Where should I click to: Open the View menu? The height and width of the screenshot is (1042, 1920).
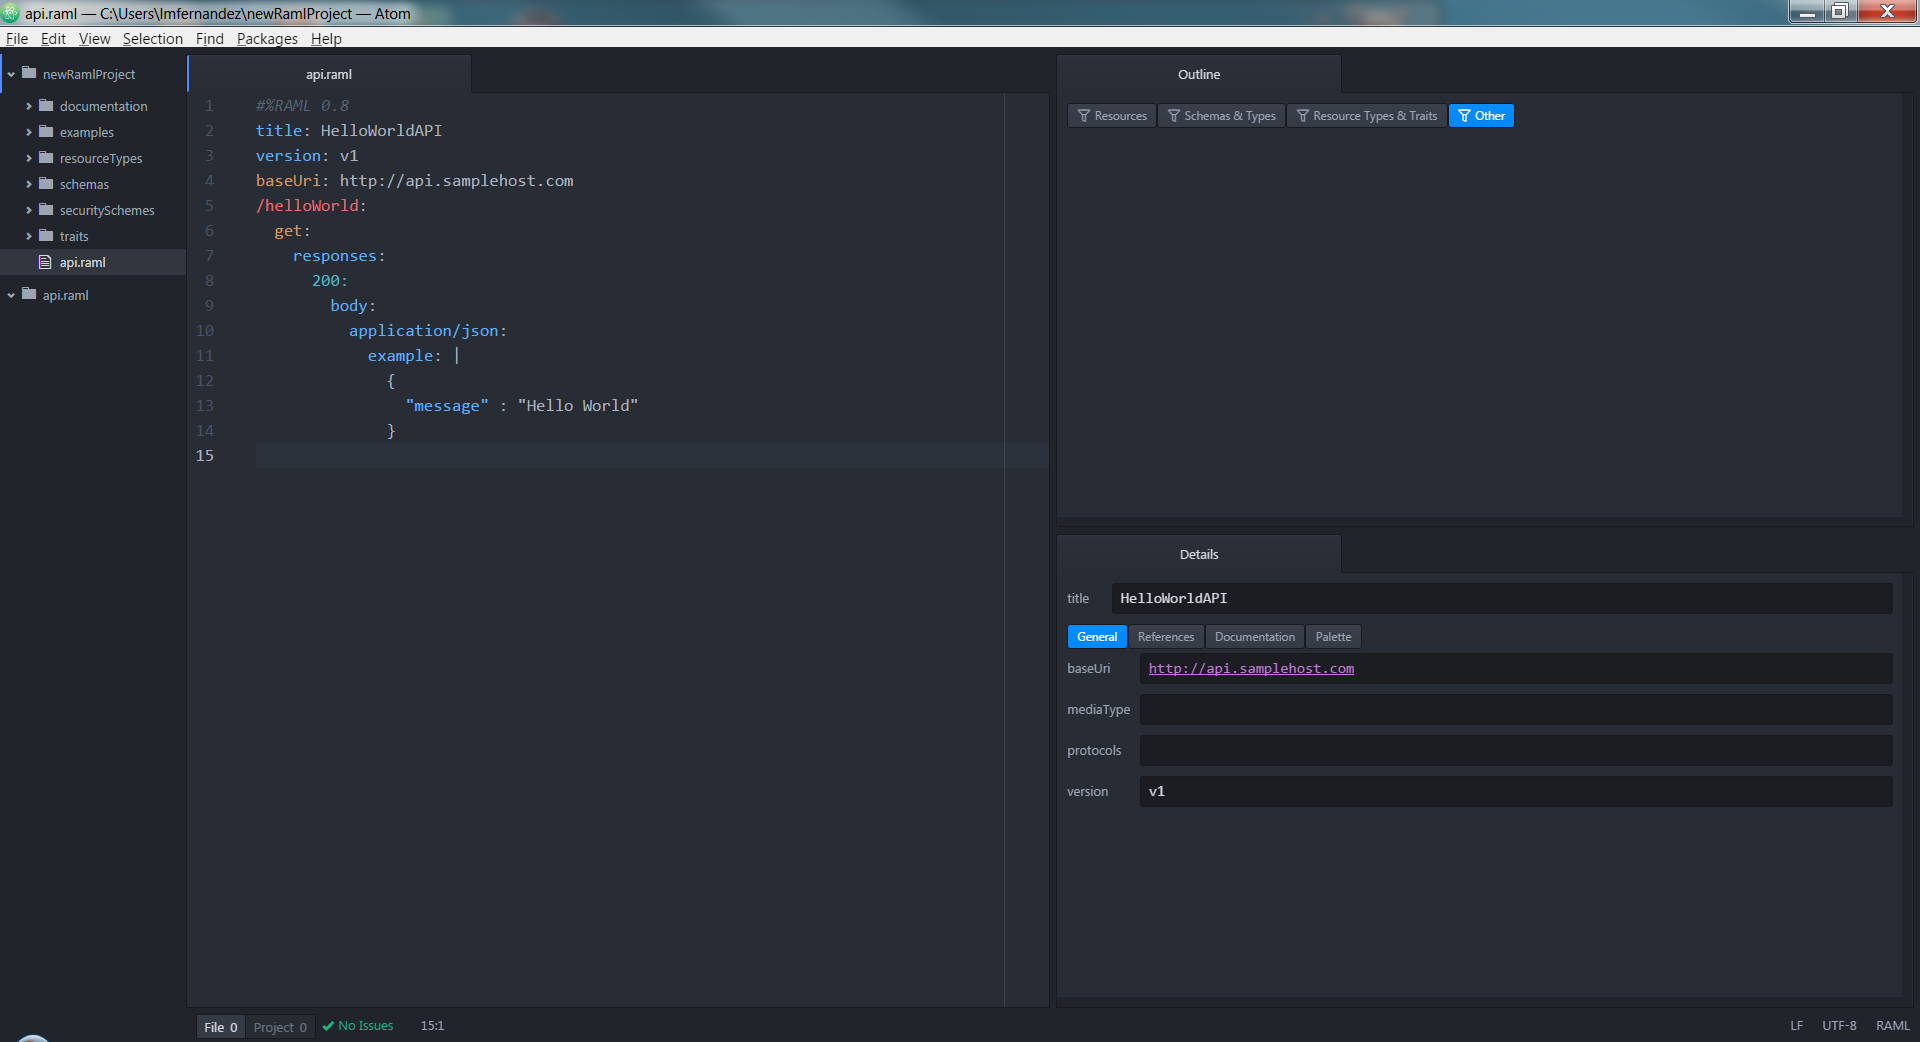click(x=94, y=38)
